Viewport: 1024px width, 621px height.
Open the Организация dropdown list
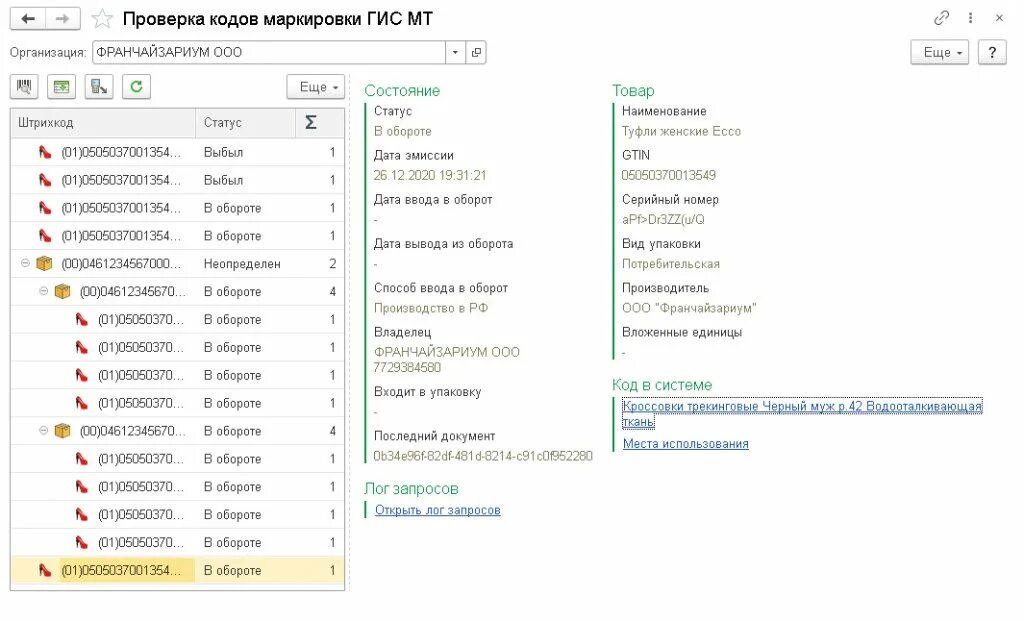tap(456, 52)
